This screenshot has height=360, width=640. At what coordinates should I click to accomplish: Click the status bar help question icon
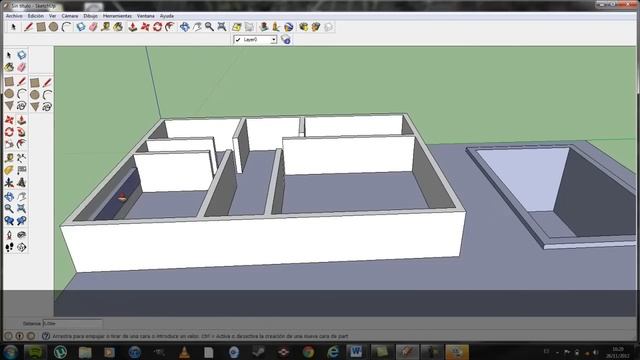point(46,336)
